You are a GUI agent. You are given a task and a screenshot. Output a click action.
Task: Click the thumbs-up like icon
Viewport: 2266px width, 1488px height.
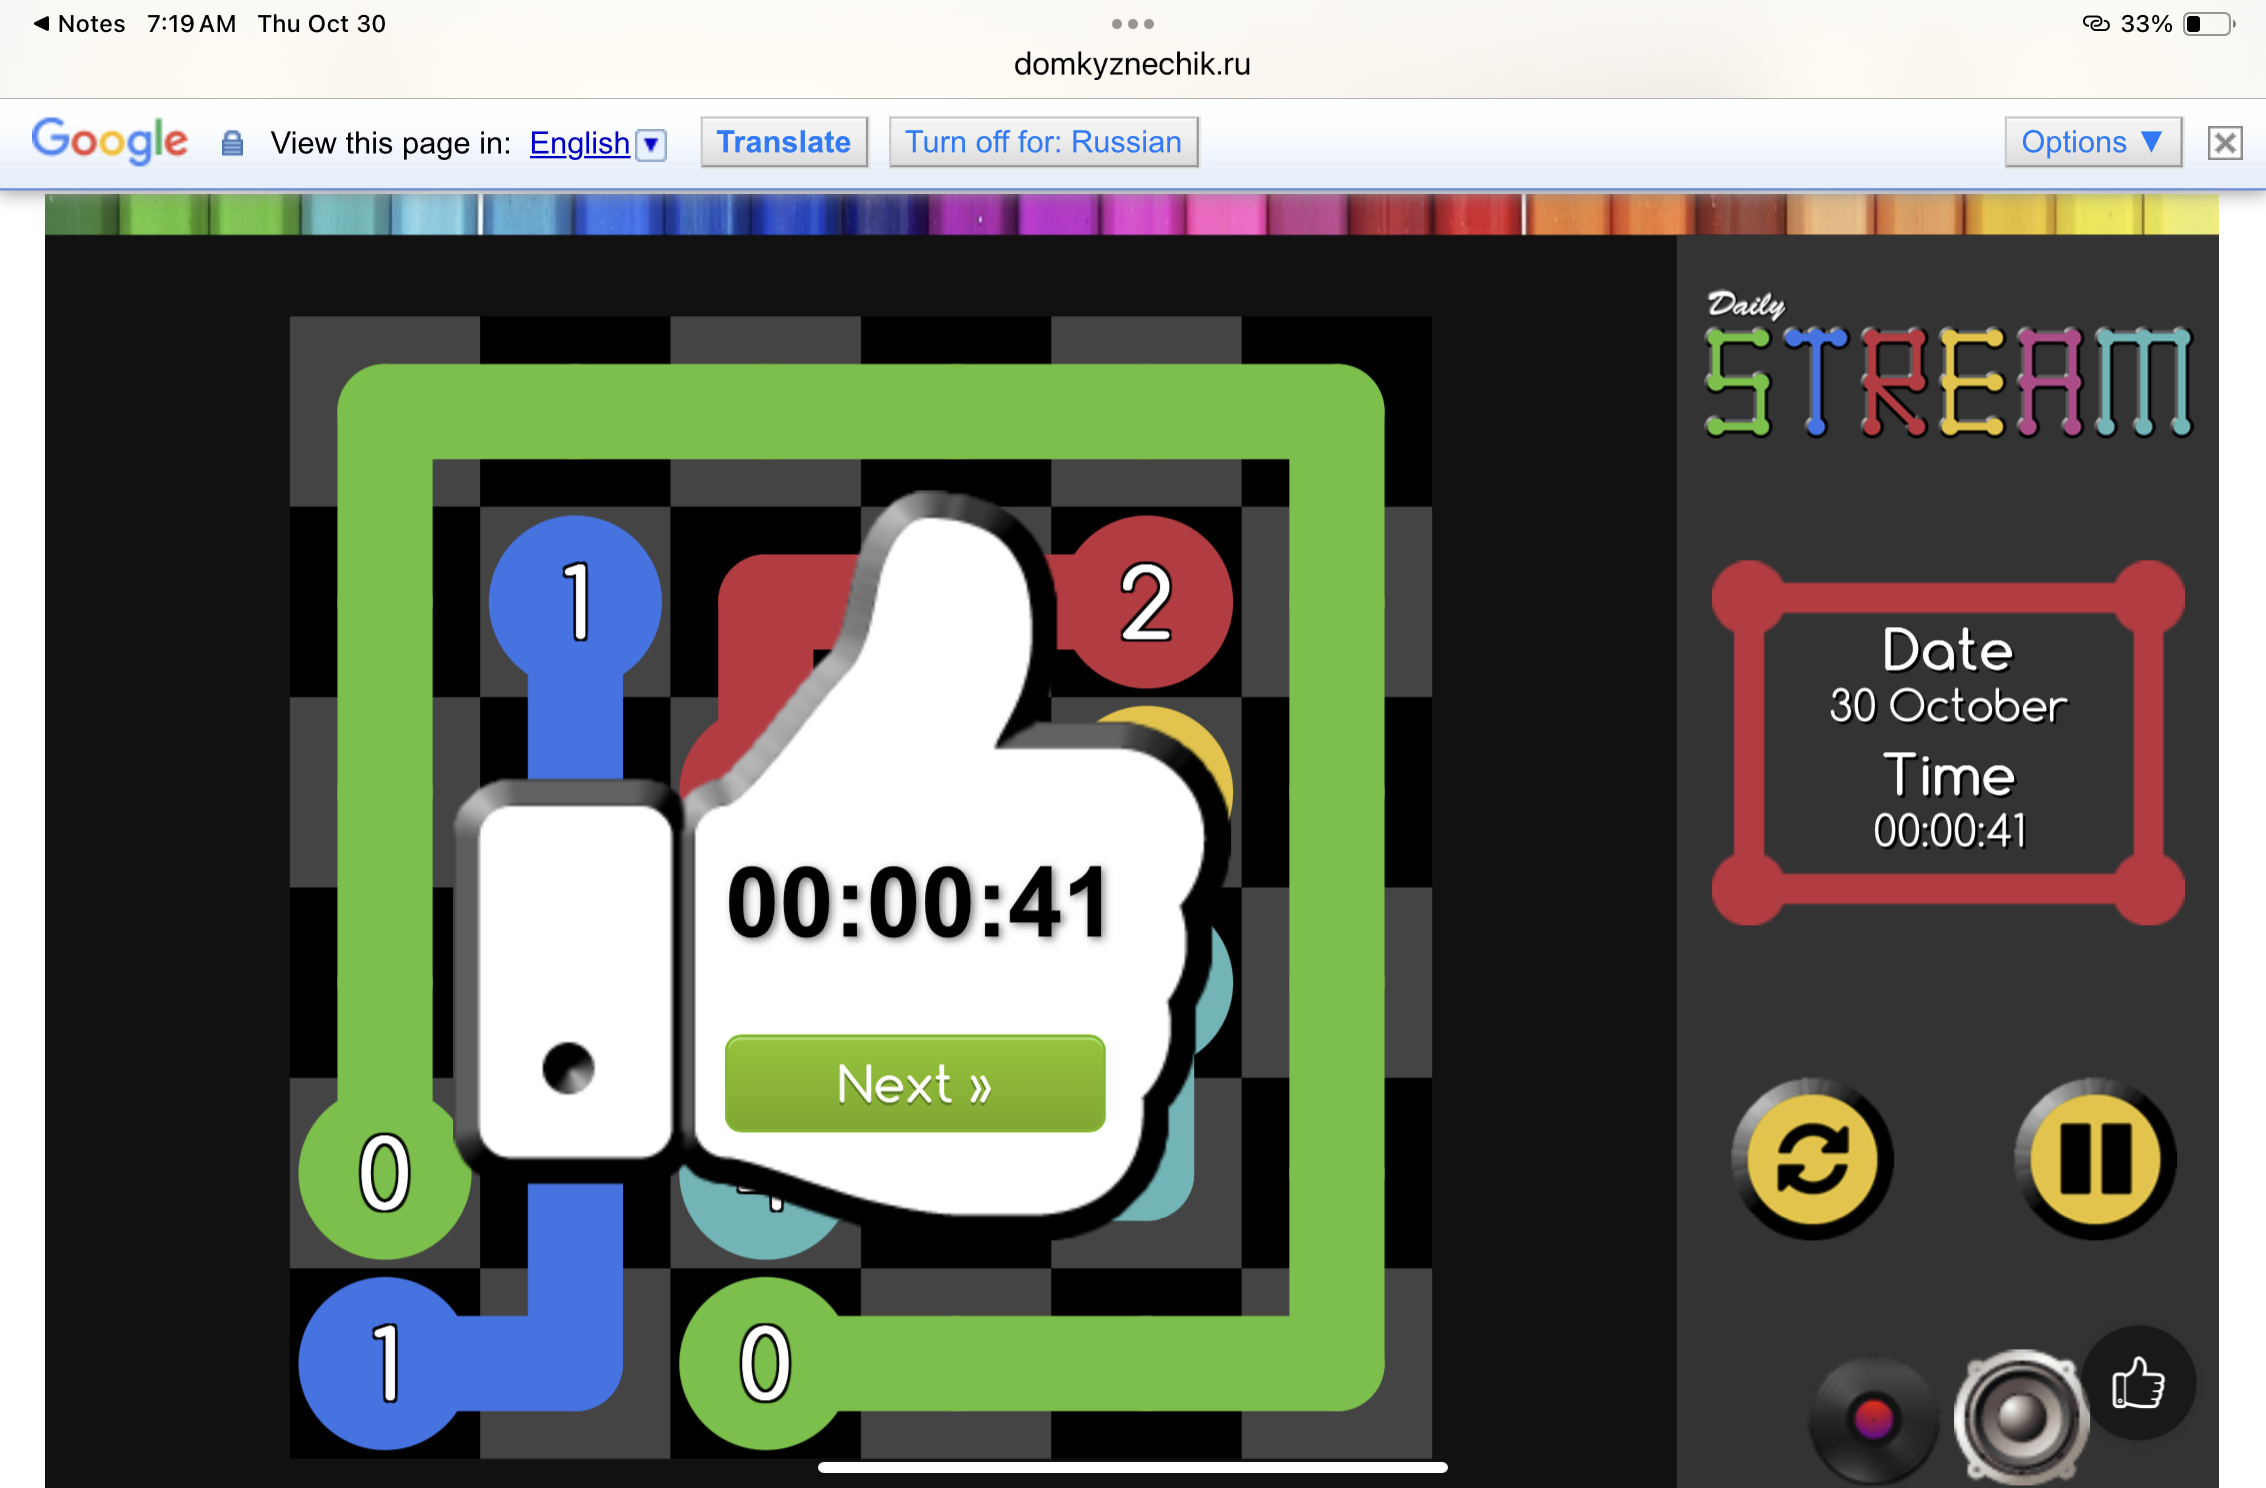[x=2138, y=1384]
